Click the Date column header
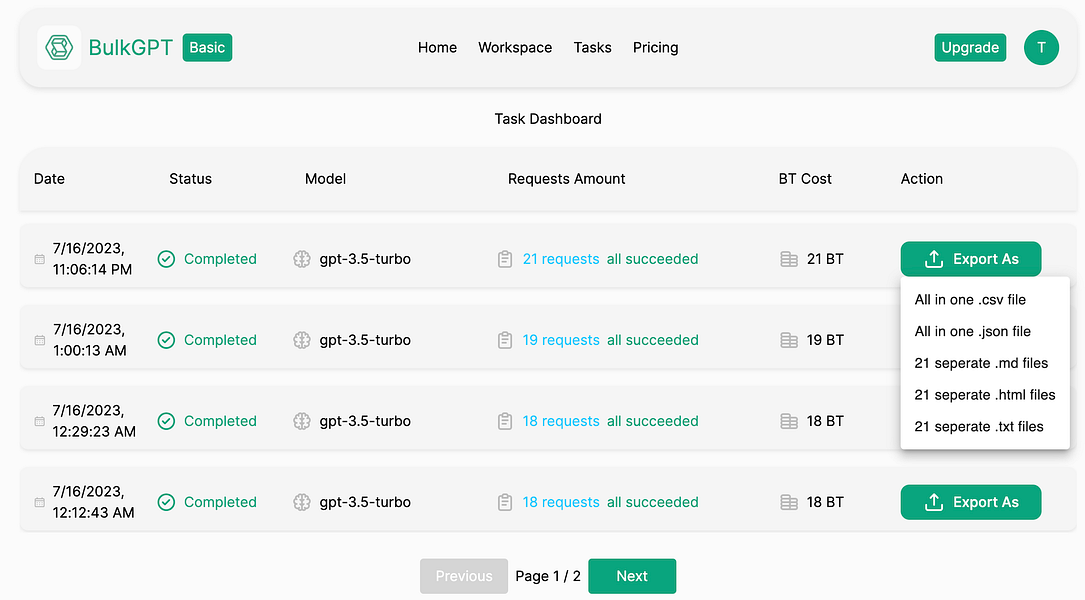 pyautogui.click(x=49, y=179)
